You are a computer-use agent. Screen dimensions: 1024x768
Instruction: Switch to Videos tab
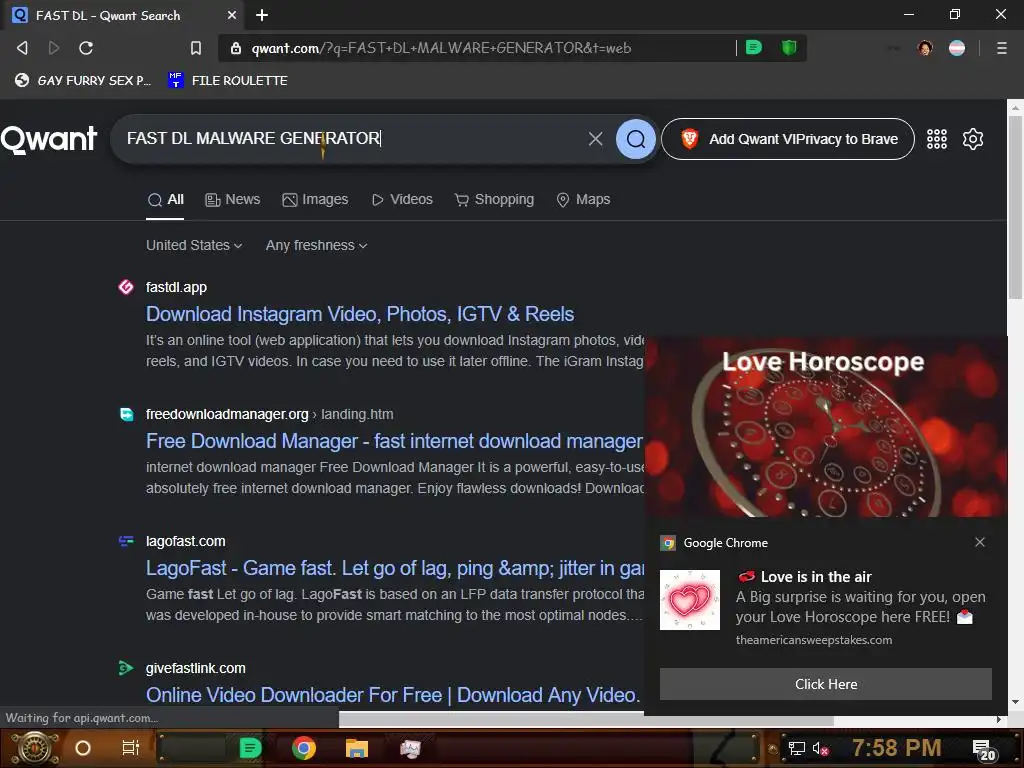coord(402,200)
